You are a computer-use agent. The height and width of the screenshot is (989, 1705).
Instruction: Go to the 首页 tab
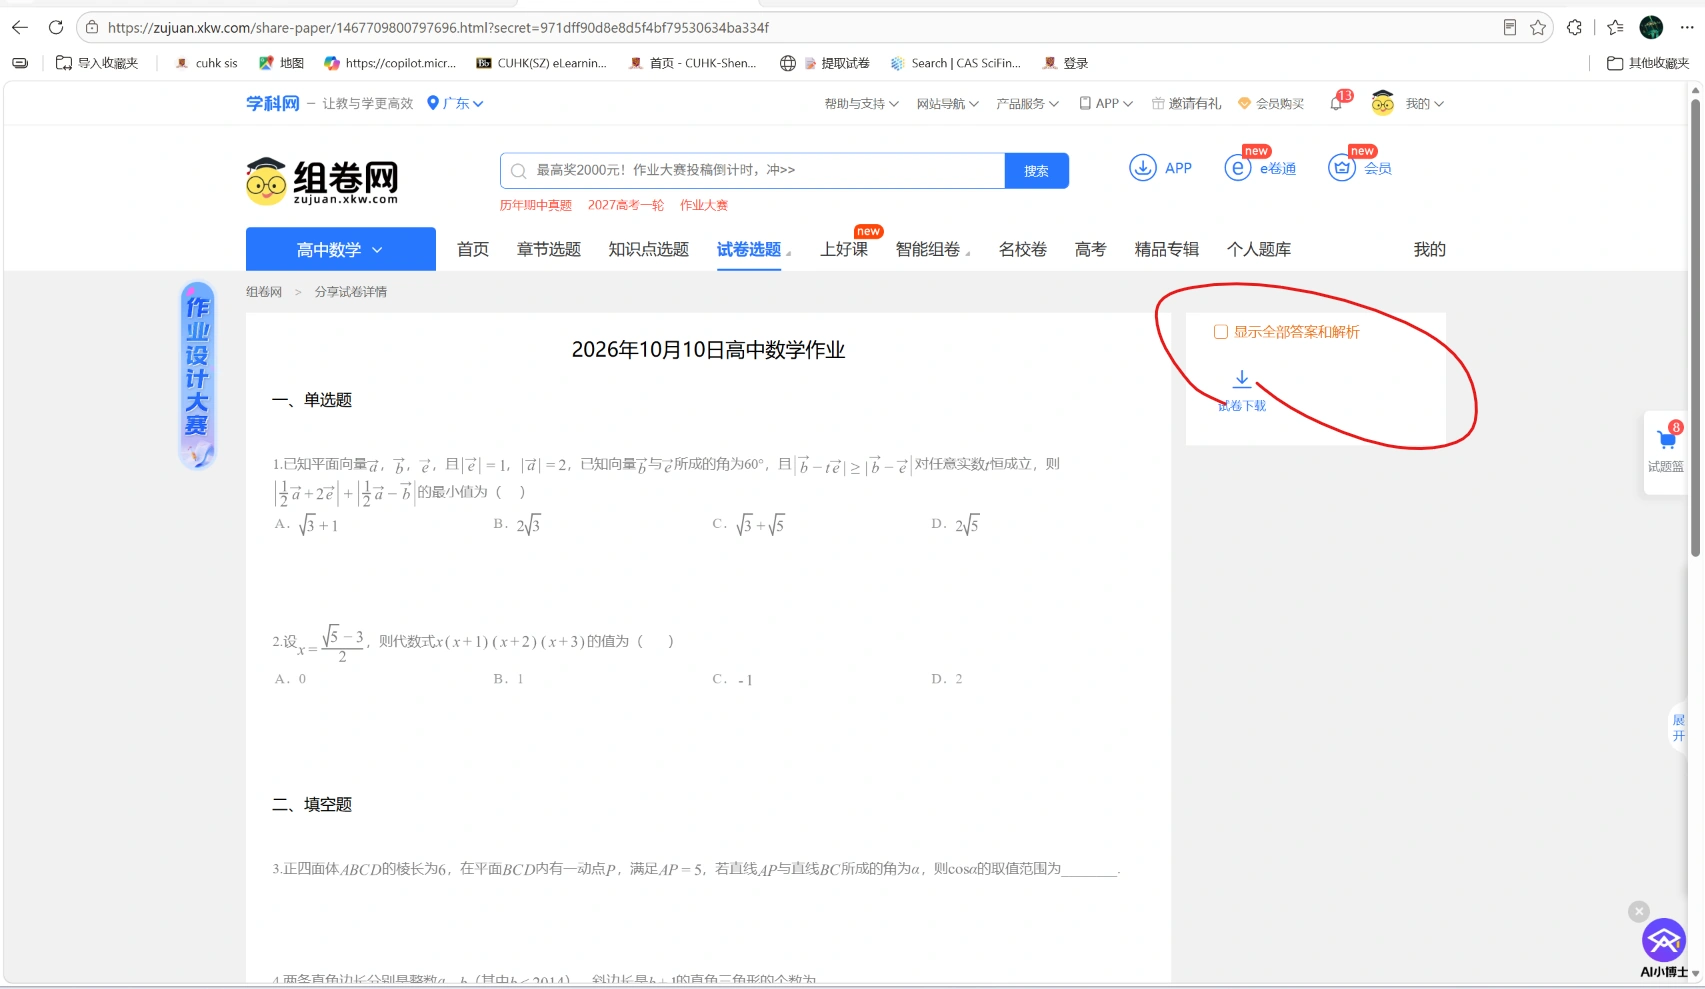(472, 249)
